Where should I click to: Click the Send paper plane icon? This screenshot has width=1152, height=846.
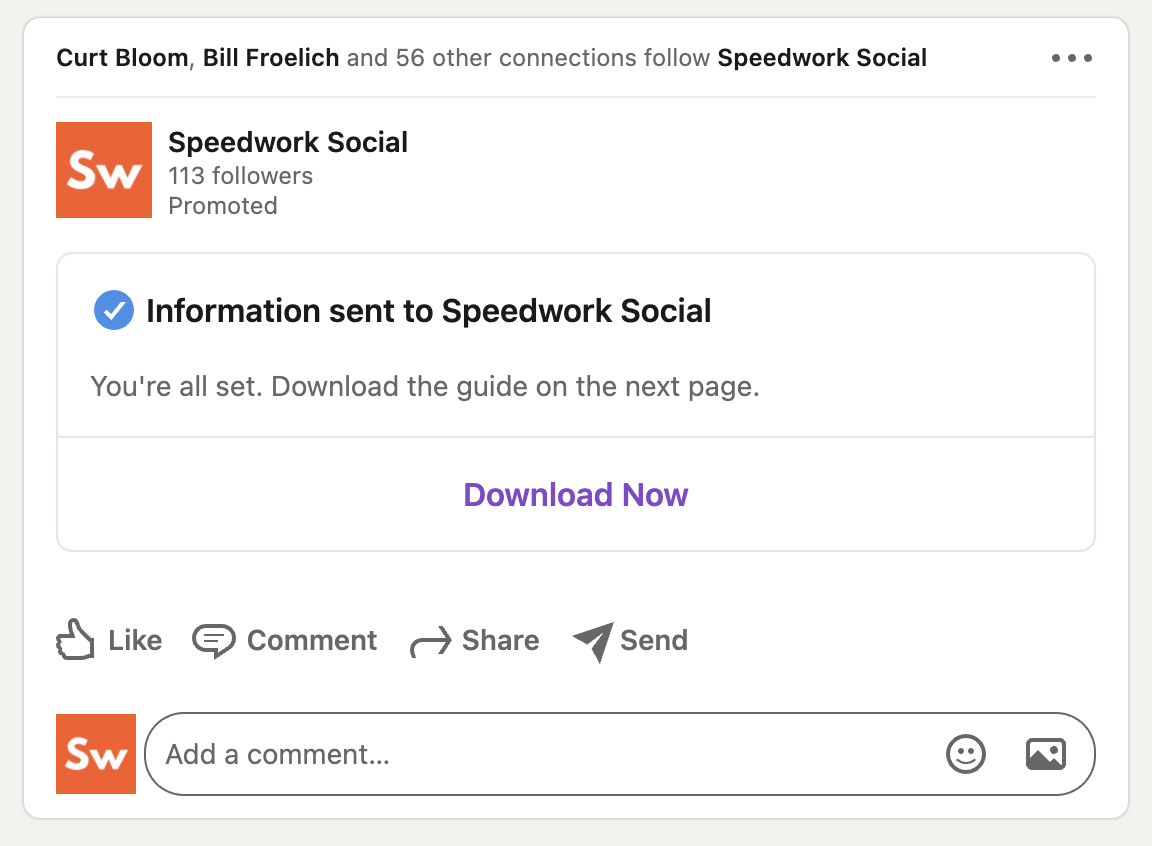[x=594, y=642]
